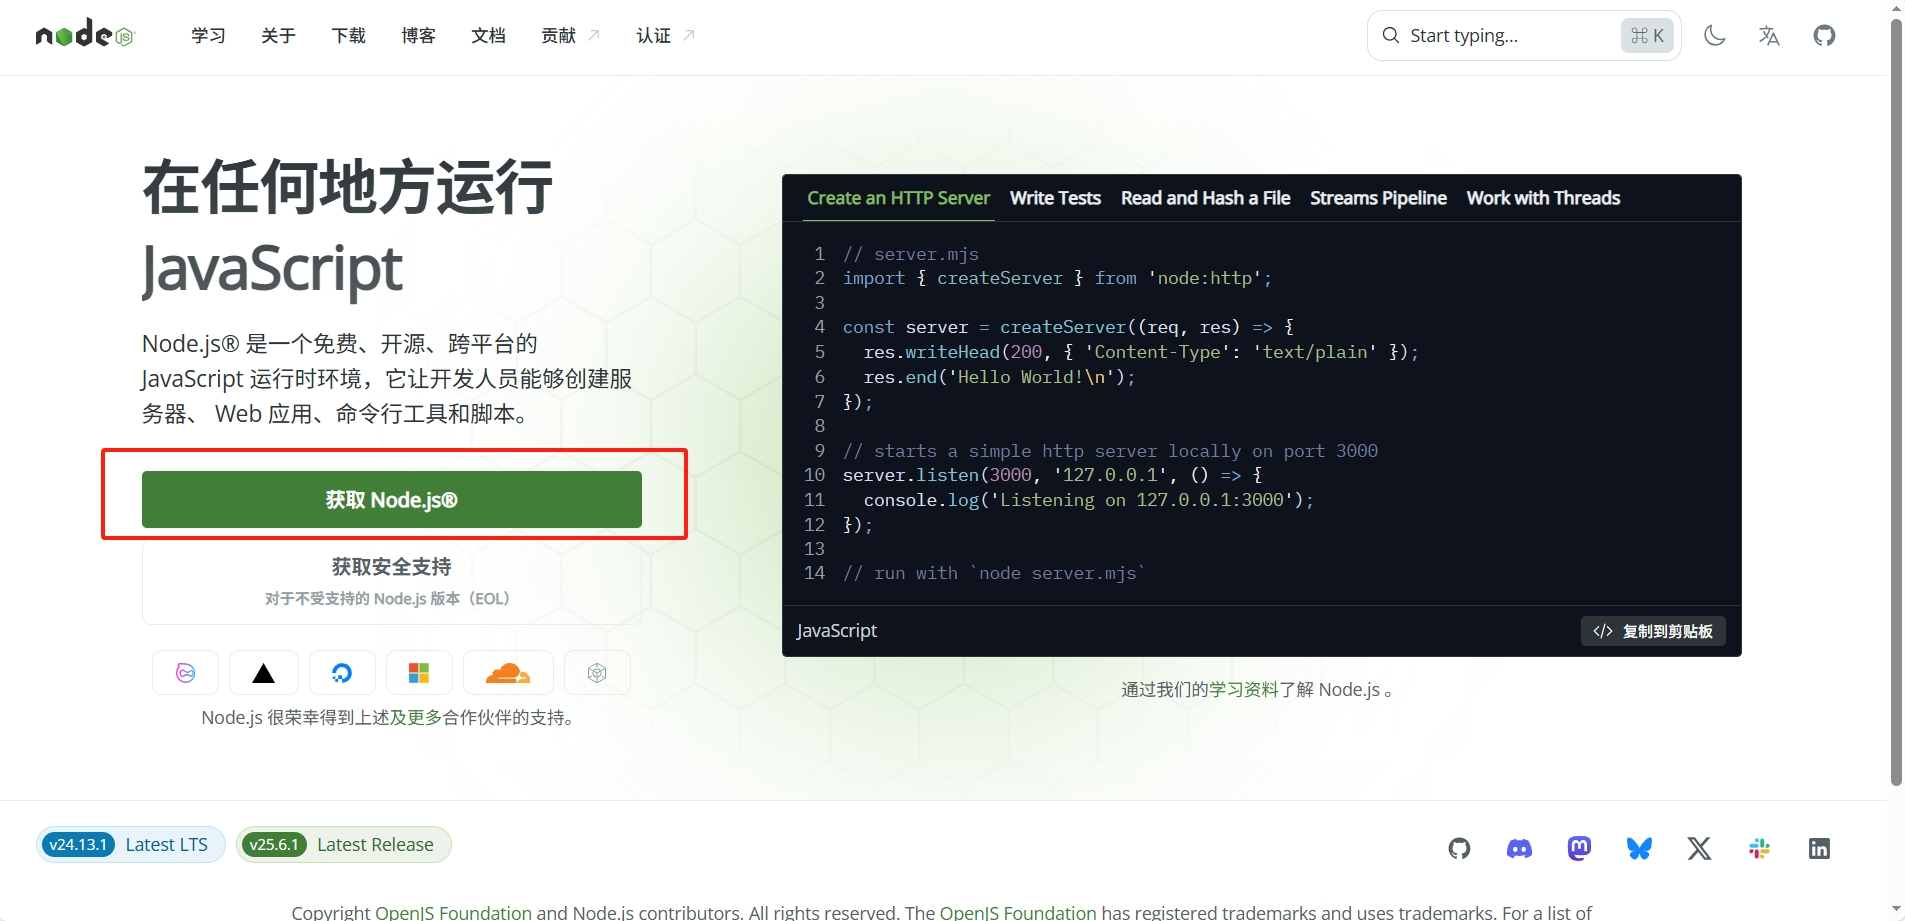
Task: Toggle dark mode with the moon icon
Action: [x=1714, y=35]
